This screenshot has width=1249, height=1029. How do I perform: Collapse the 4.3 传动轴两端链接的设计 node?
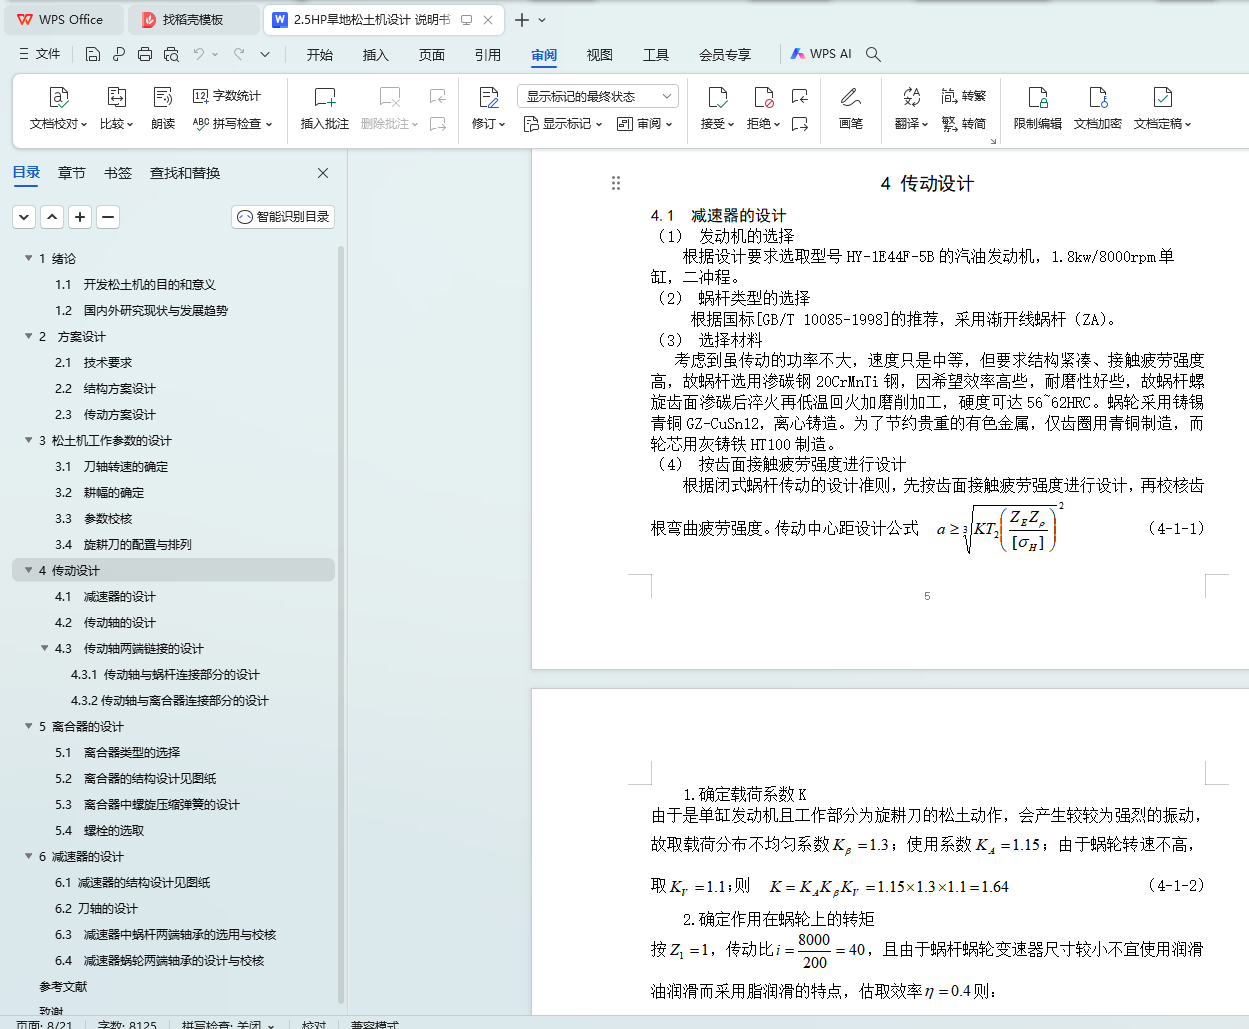[x=45, y=648]
